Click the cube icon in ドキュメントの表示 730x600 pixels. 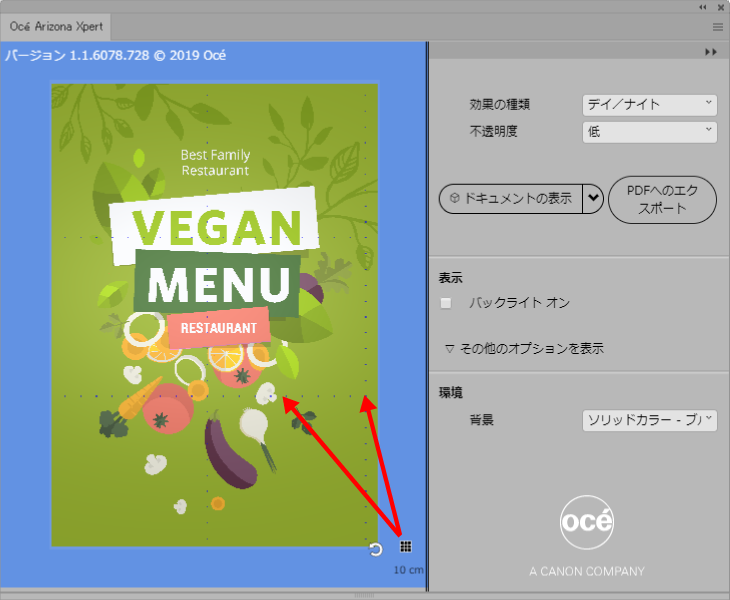coord(455,198)
